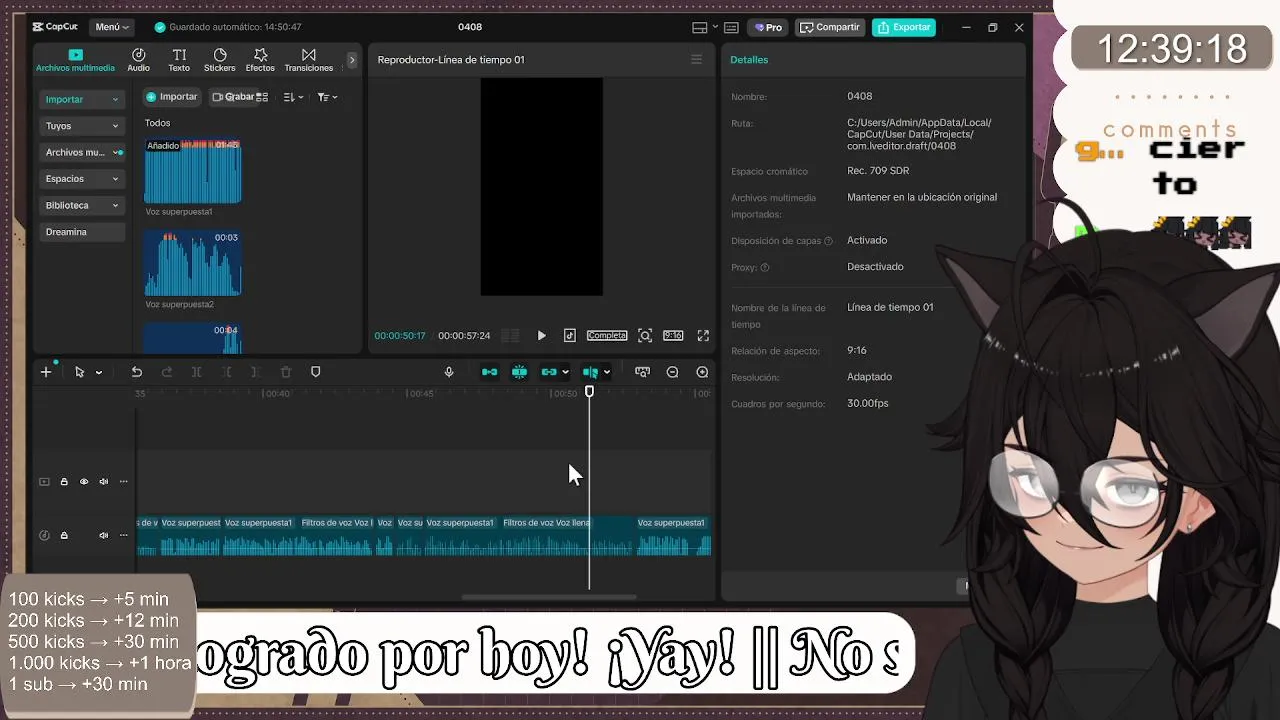Image resolution: width=1280 pixels, height=720 pixels.
Task: Open the Completa preview quality option
Action: pyautogui.click(x=607, y=336)
